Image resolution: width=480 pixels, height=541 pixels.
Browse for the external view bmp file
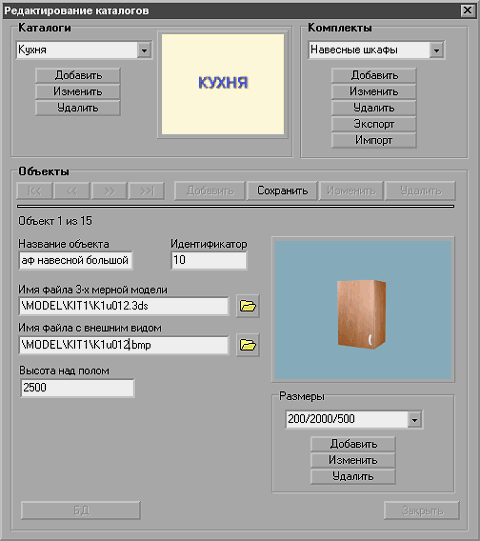(248, 345)
